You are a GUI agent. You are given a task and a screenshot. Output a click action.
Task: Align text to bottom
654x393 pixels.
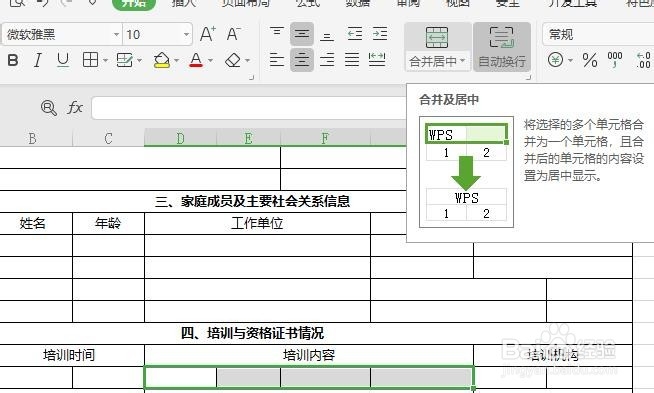[x=327, y=36]
